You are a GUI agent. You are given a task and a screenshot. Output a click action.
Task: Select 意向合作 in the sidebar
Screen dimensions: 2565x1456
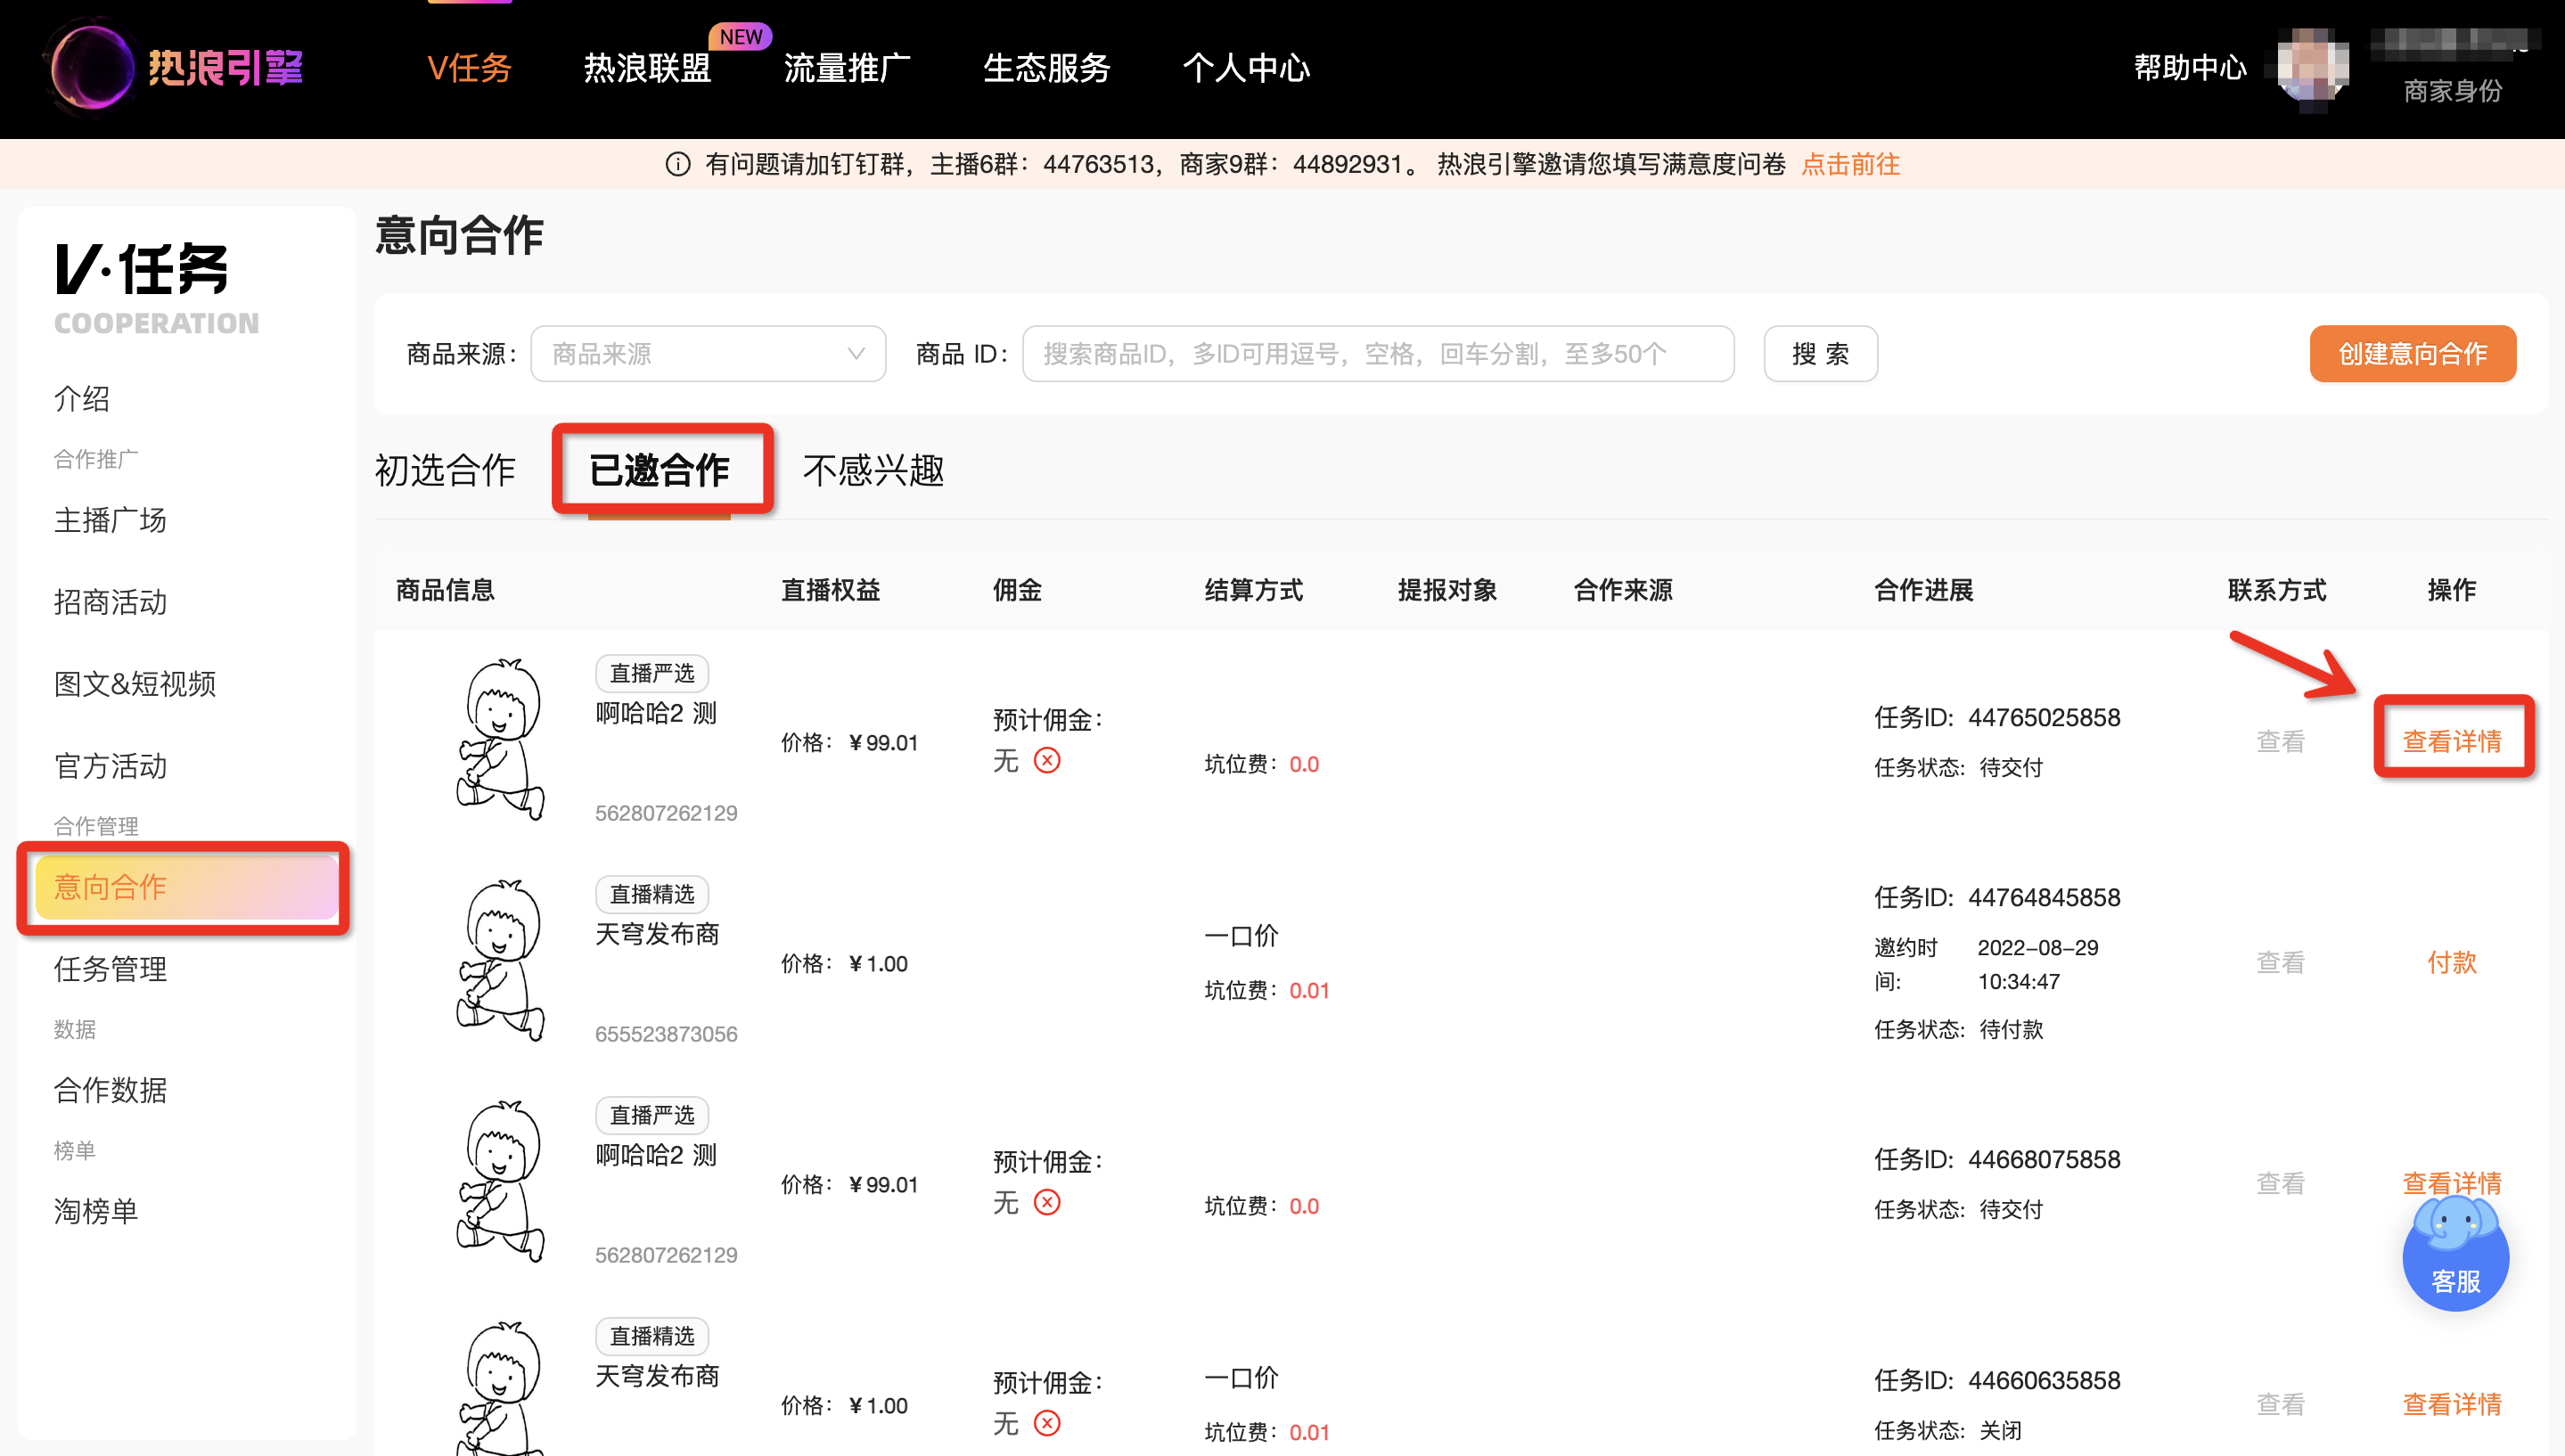pos(187,887)
